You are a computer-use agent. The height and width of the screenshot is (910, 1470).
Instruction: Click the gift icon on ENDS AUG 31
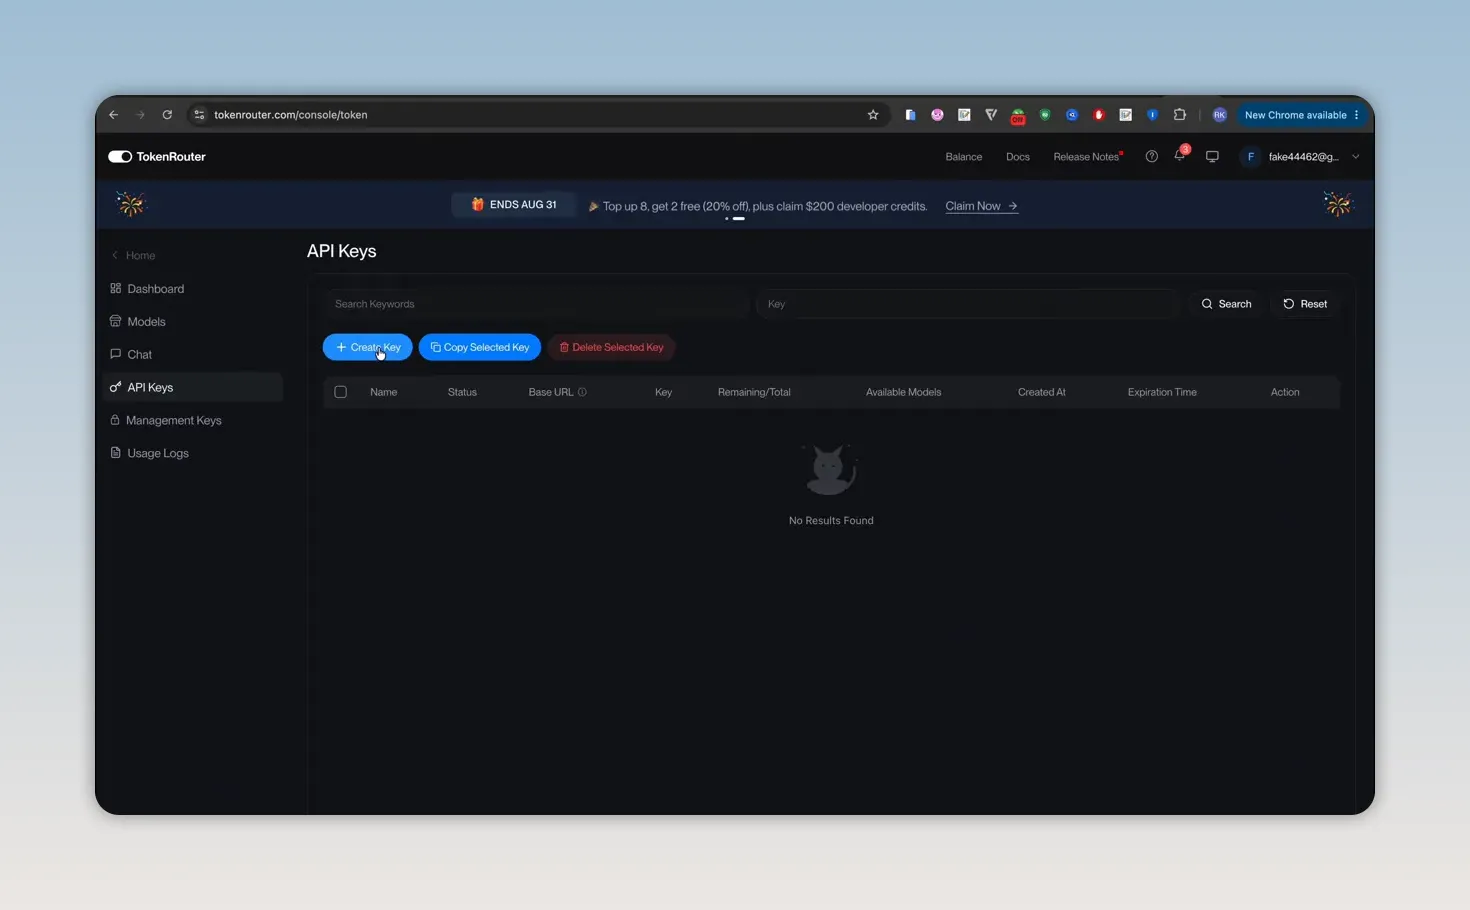(x=478, y=204)
